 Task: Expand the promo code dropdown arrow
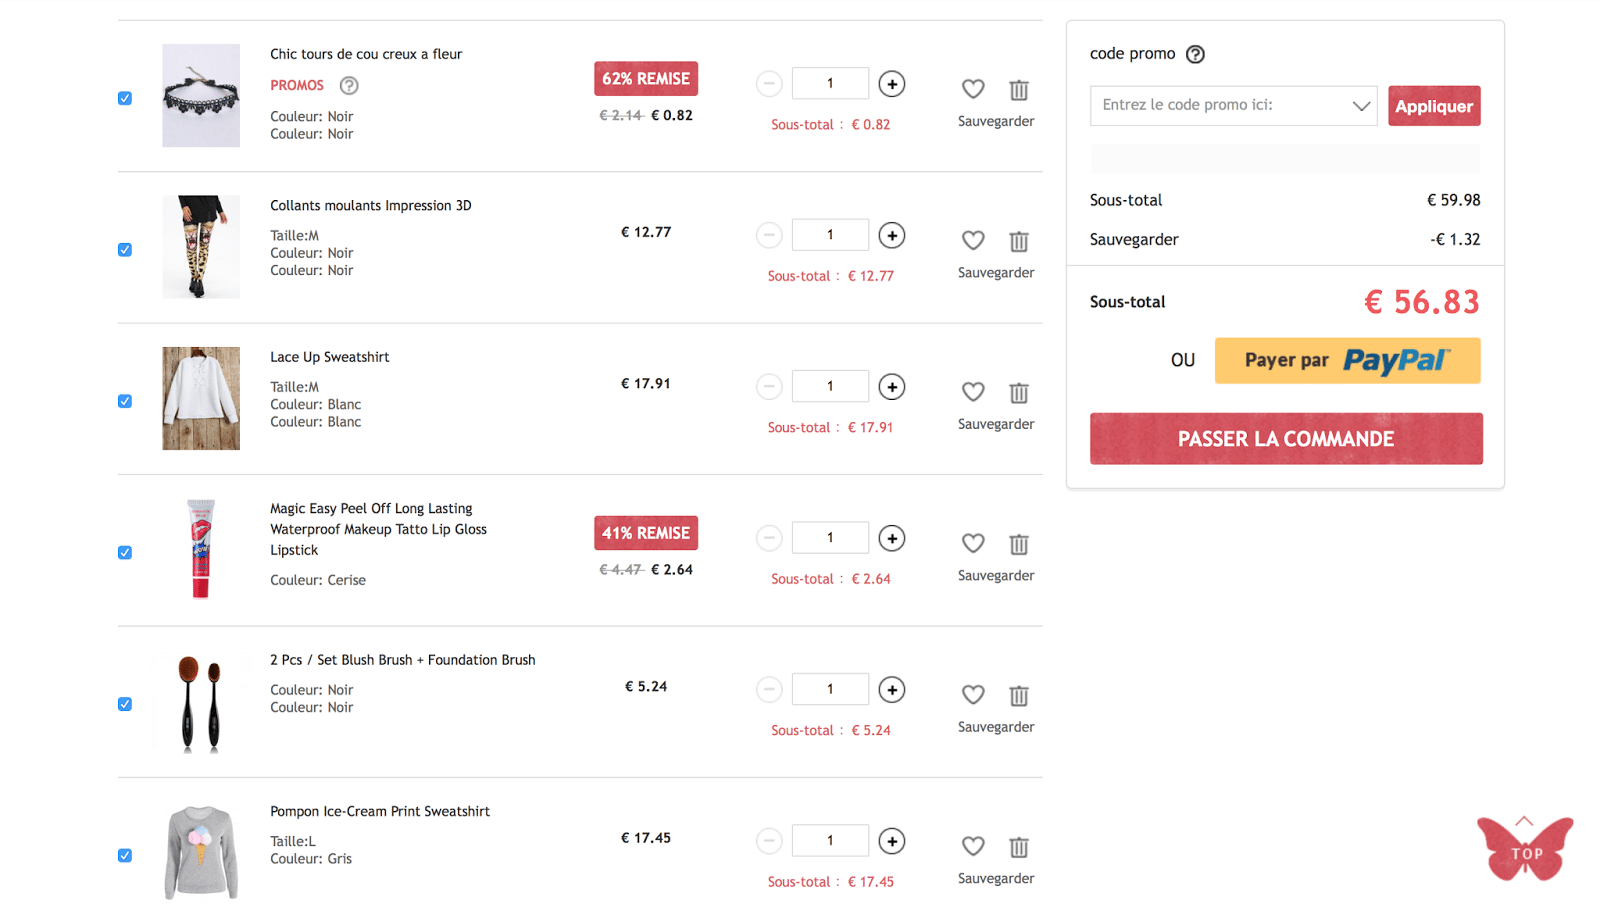pyautogui.click(x=1361, y=106)
